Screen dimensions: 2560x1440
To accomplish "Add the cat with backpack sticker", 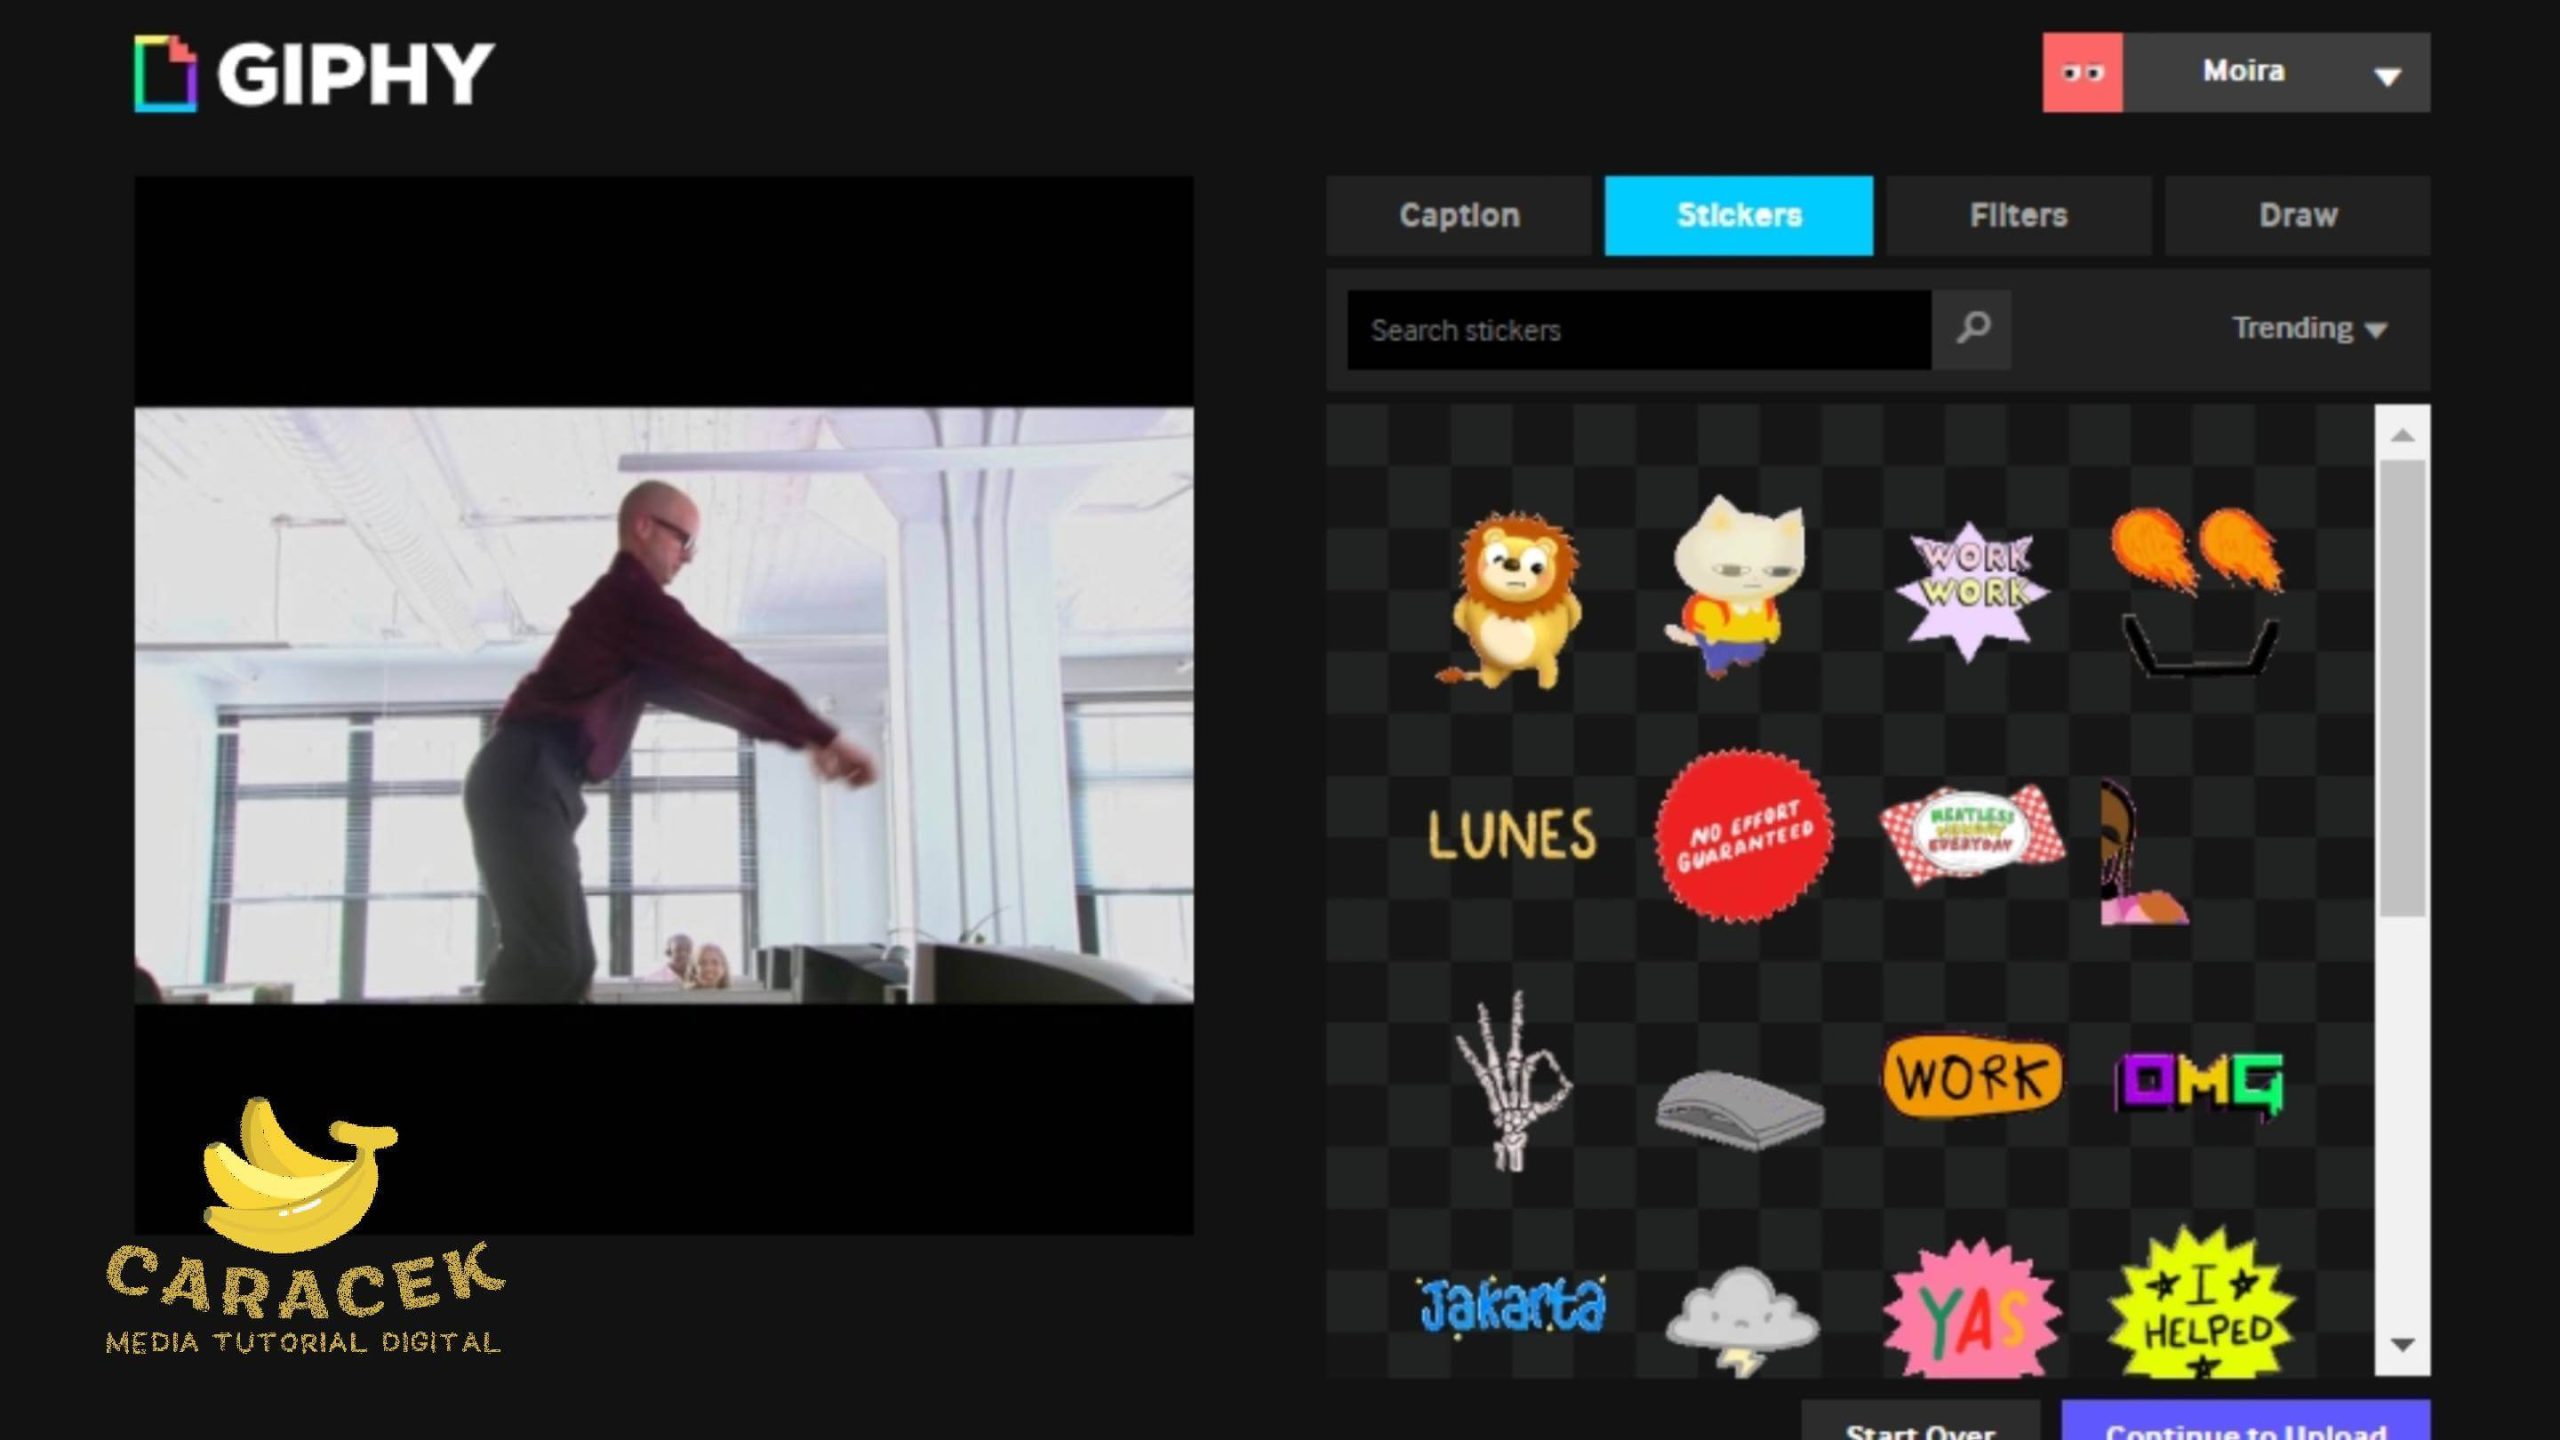I will (1738, 590).
